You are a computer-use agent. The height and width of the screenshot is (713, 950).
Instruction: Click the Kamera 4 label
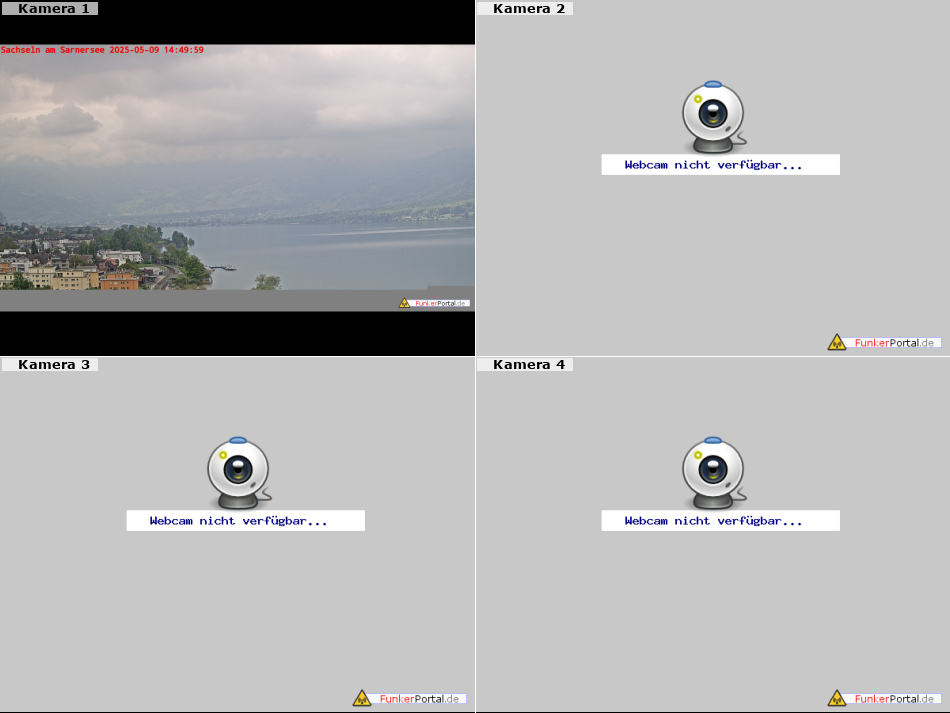point(525,365)
